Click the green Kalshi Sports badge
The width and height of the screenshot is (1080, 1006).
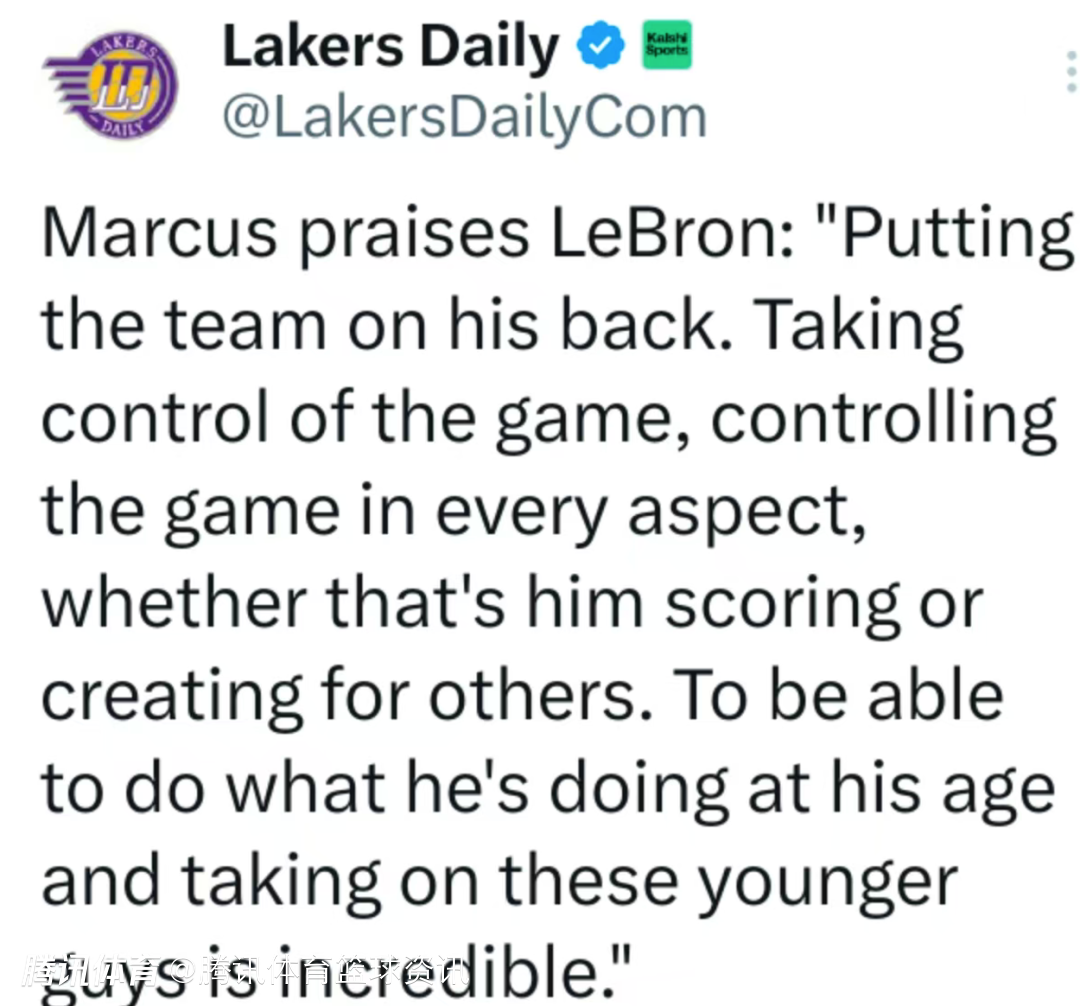[665, 47]
